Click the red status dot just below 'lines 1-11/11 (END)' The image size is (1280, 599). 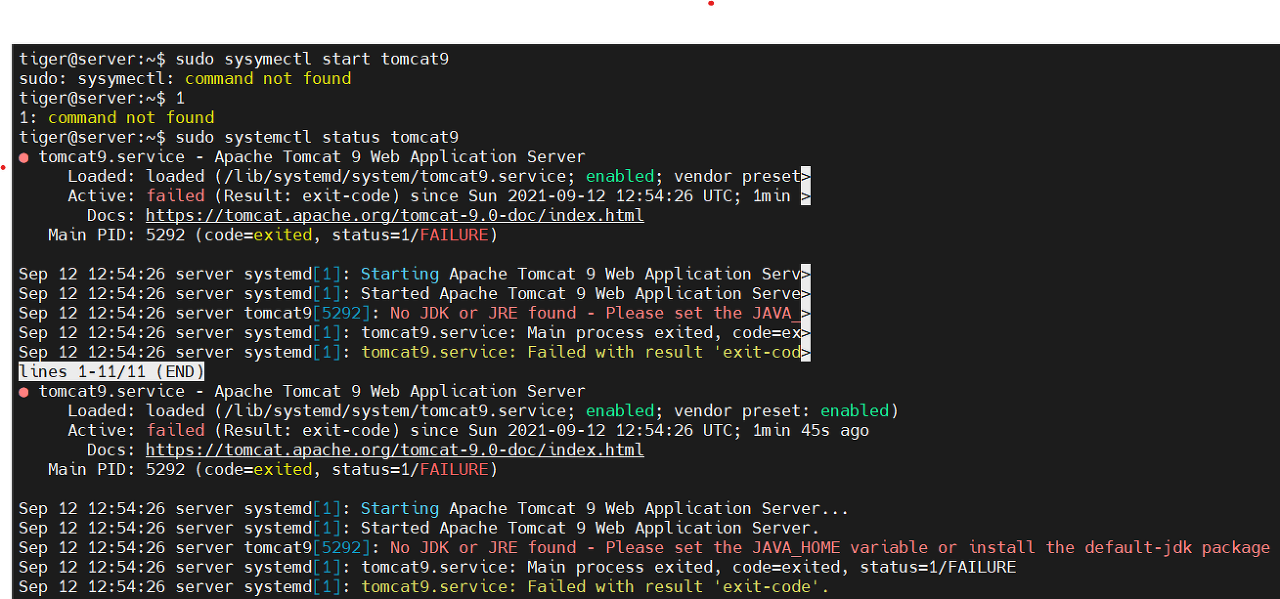(x=24, y=392)
